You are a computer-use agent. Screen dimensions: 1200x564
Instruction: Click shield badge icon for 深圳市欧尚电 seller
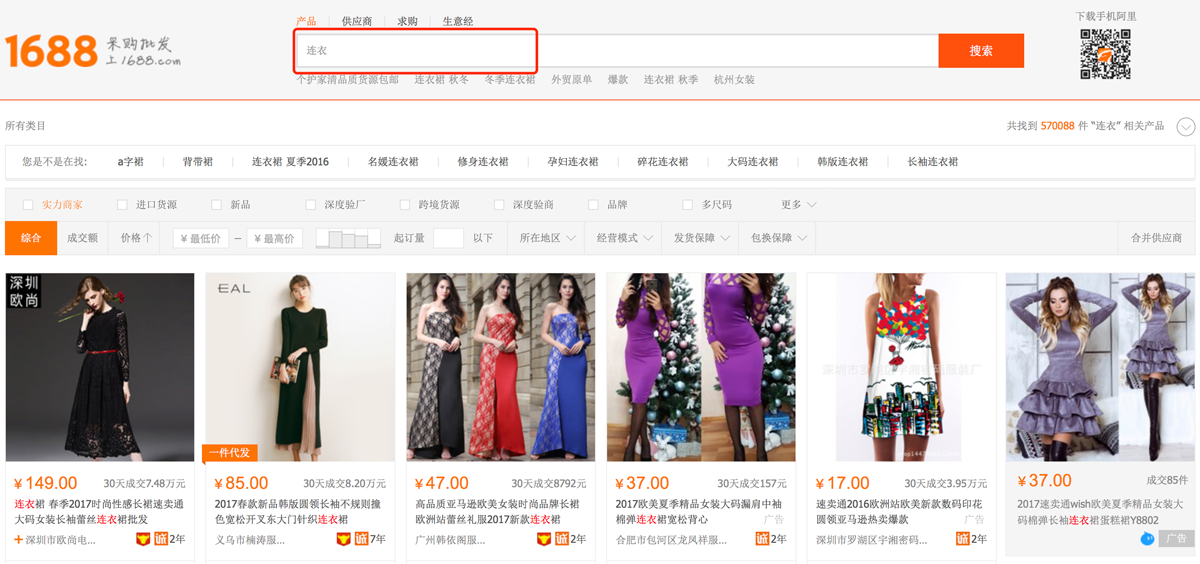tap(143, 539)
